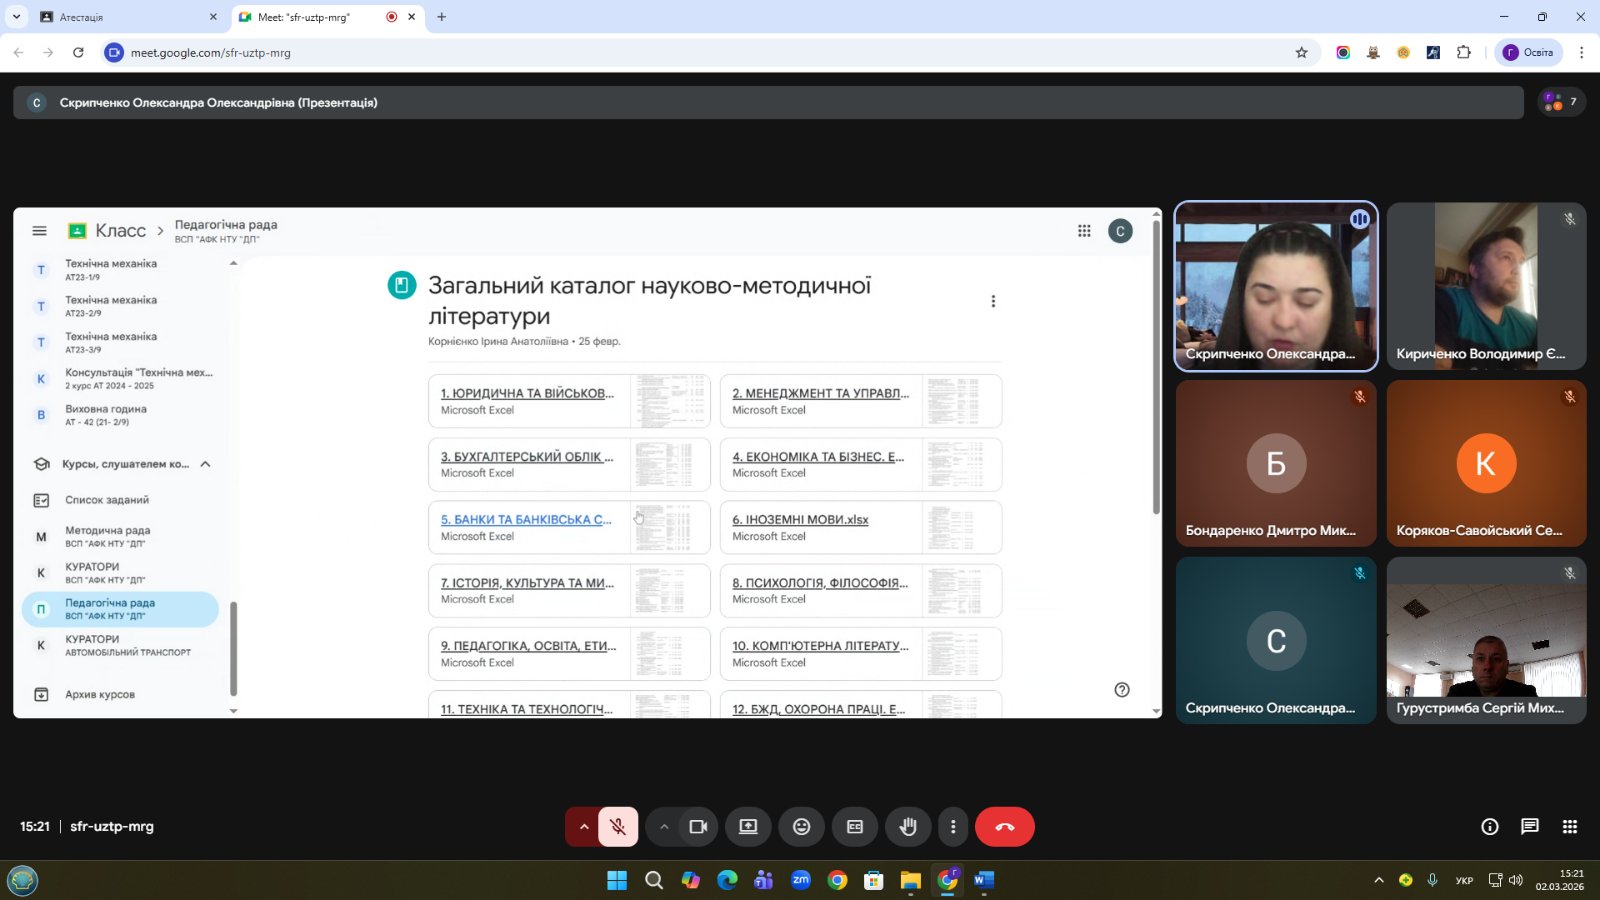1600x900 pixels.
Task: Toggle the camera on or off
Action: (x=698, y=827)
